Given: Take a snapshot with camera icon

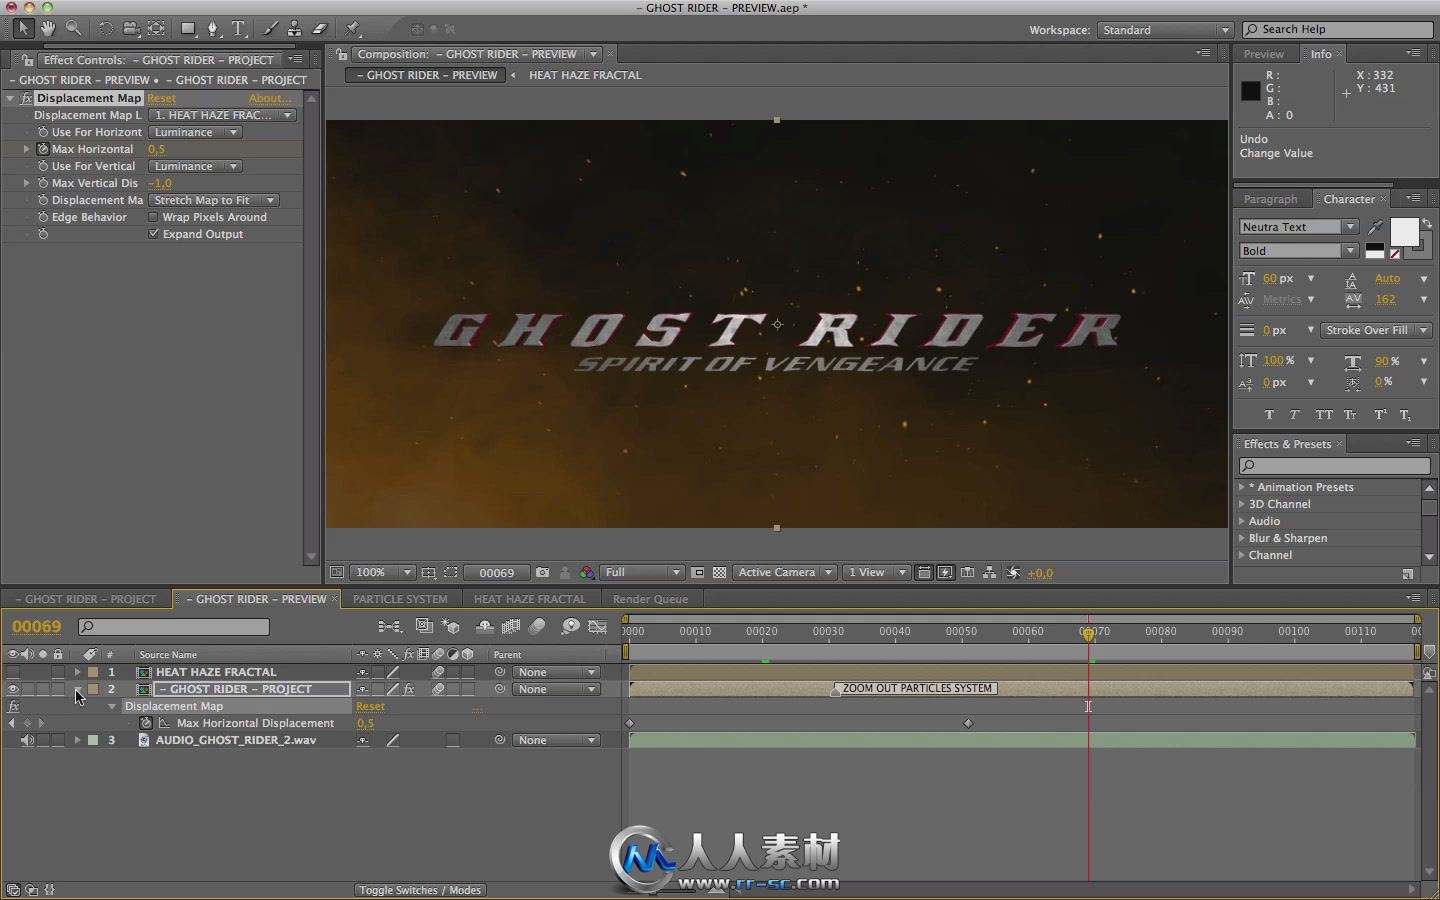Looking at the screenshot, I should (542, 573).
